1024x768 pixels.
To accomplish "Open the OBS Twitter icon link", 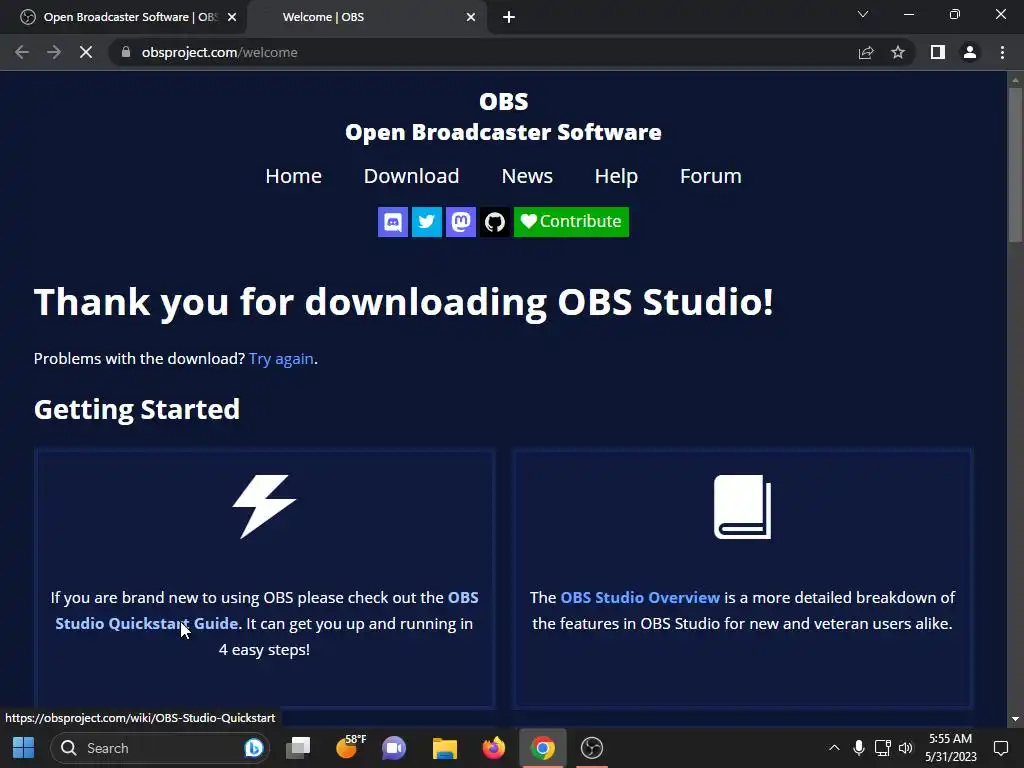I will (x=426, y=222).
